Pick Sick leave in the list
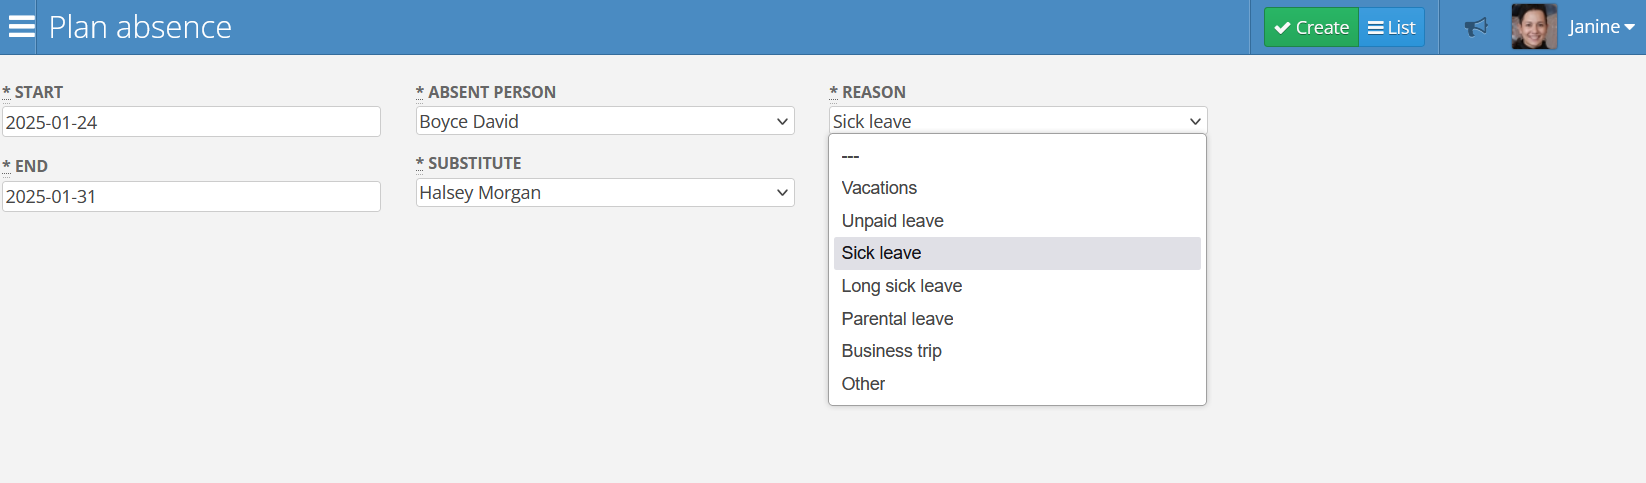Viewport: 1646px width, 483px height. (x=1017, y=253)
